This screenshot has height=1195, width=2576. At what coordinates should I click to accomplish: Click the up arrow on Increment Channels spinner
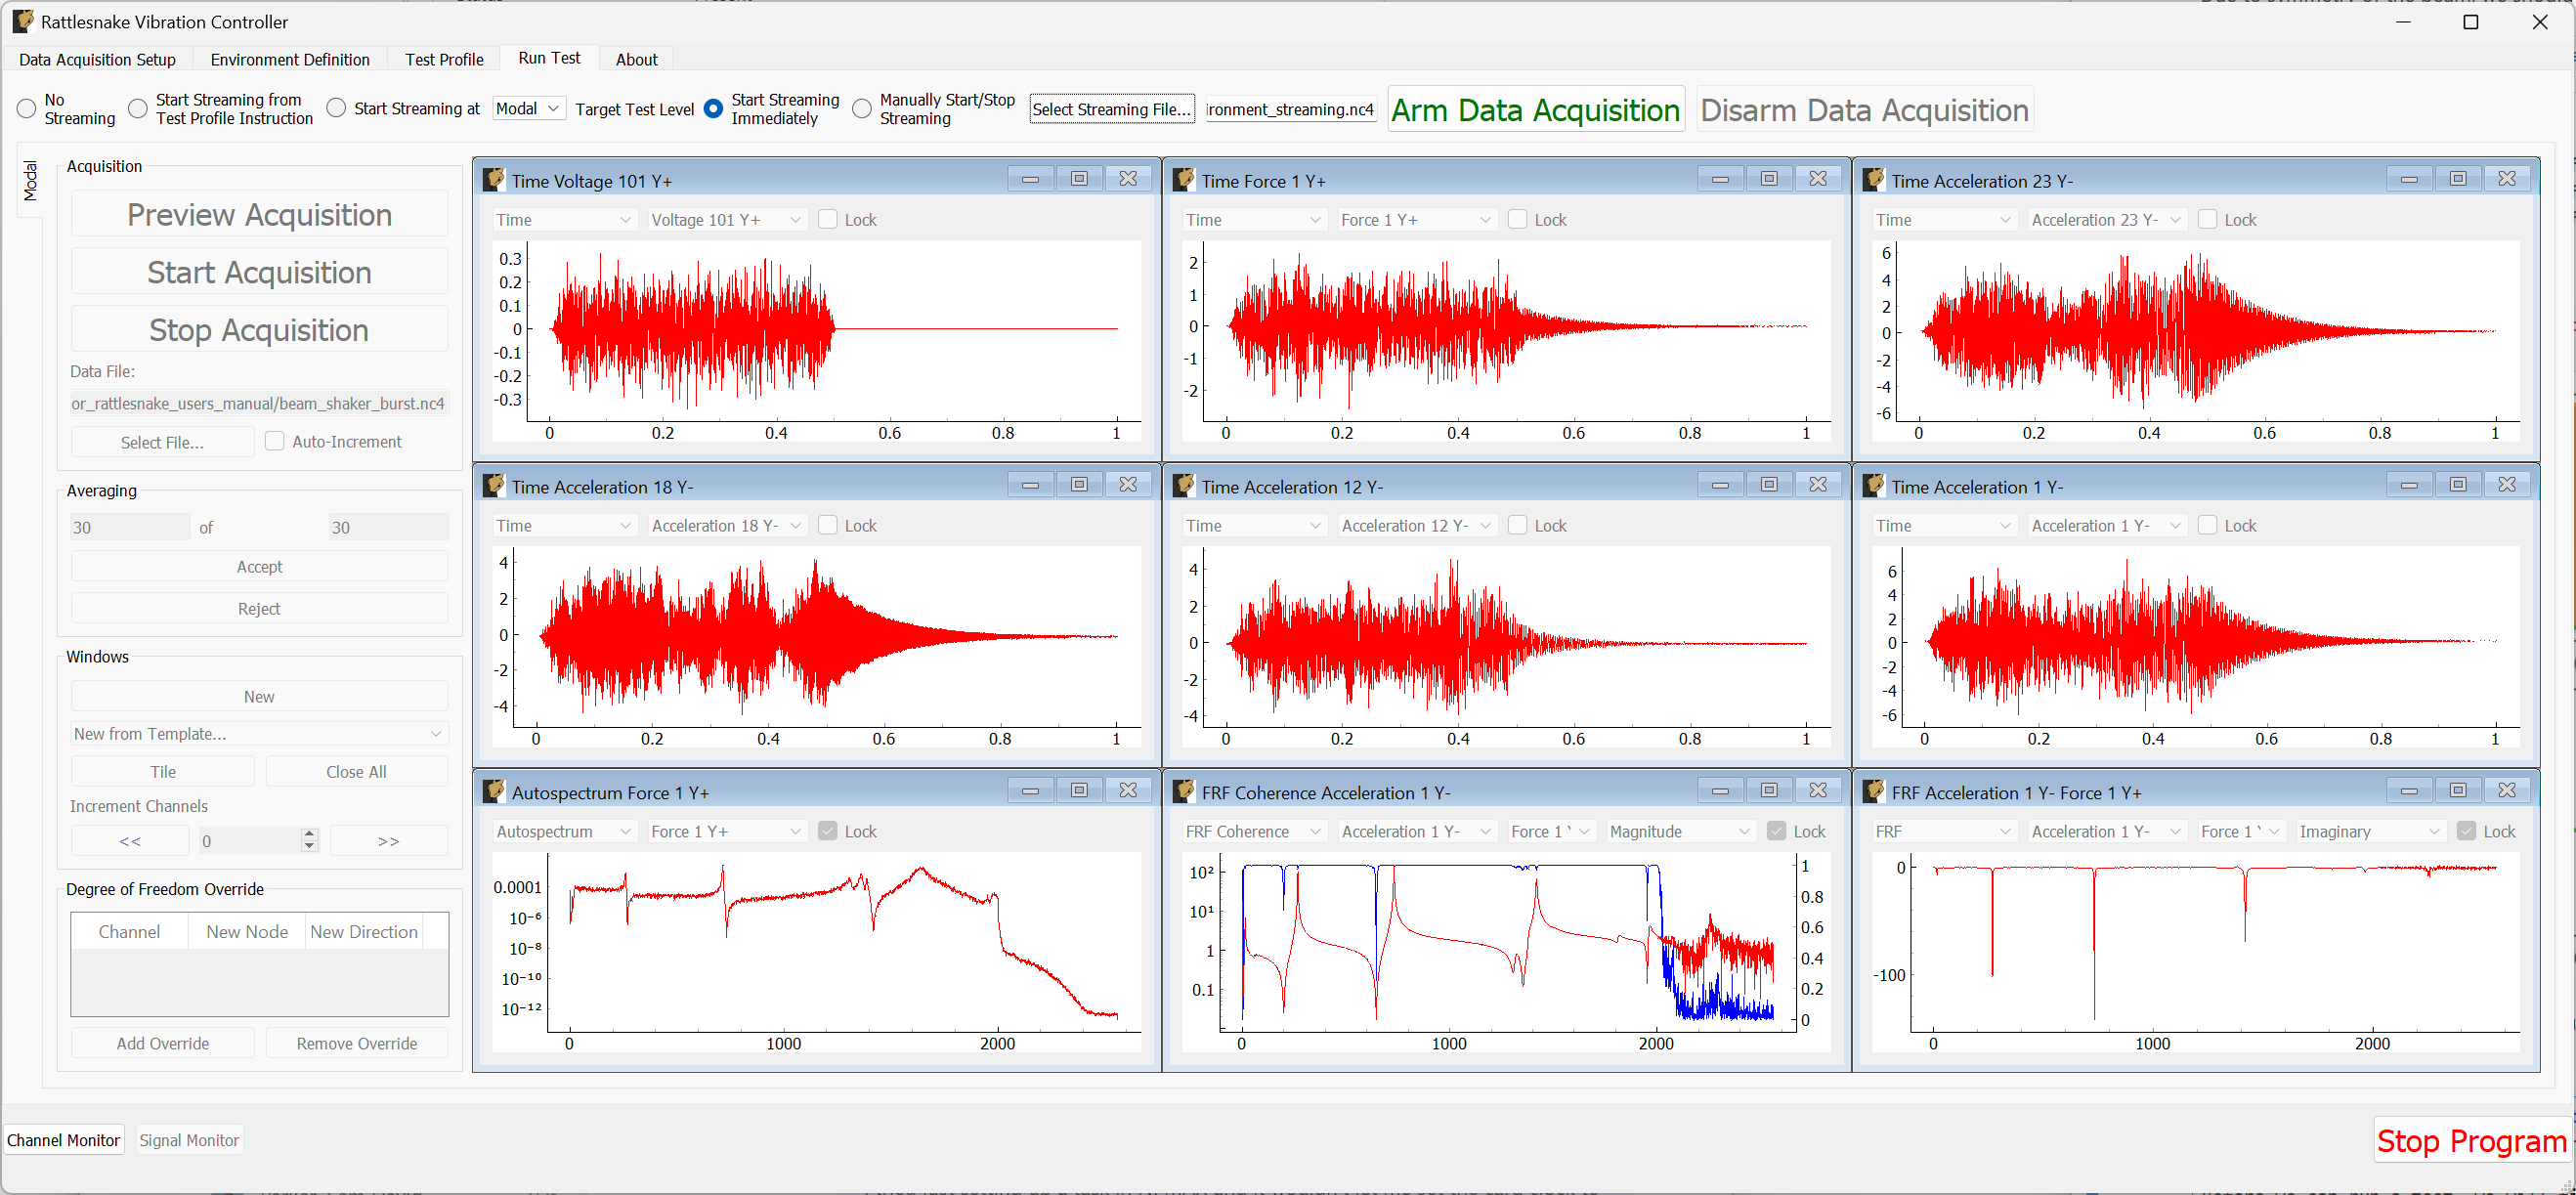click(309, 833)
